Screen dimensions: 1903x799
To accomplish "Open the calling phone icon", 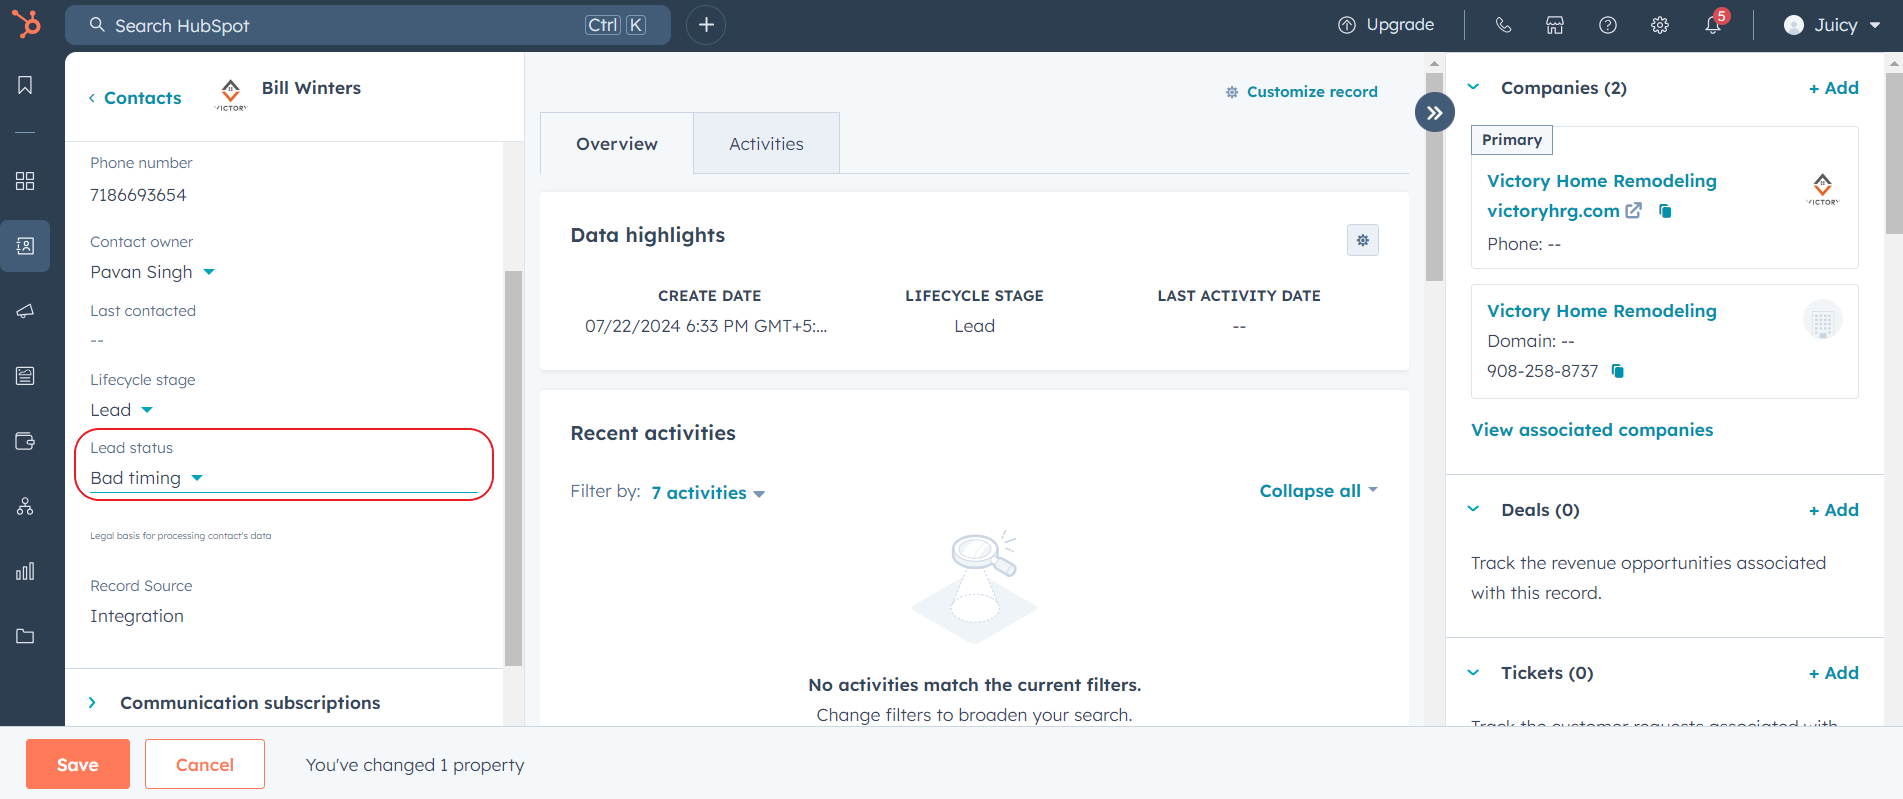I will coord(1503,25).
